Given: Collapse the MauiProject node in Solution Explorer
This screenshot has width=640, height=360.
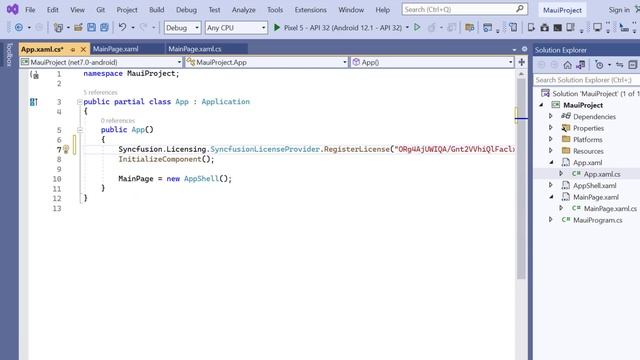Looking at the screenshot, I should [x=541, y=105].
